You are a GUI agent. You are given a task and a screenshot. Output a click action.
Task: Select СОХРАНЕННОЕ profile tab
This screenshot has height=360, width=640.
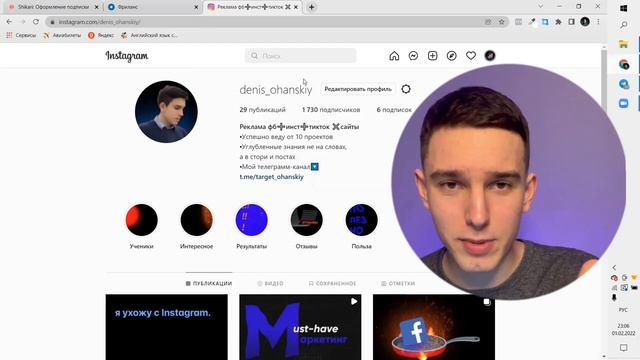pyautogui.click(x=332, y=283)
